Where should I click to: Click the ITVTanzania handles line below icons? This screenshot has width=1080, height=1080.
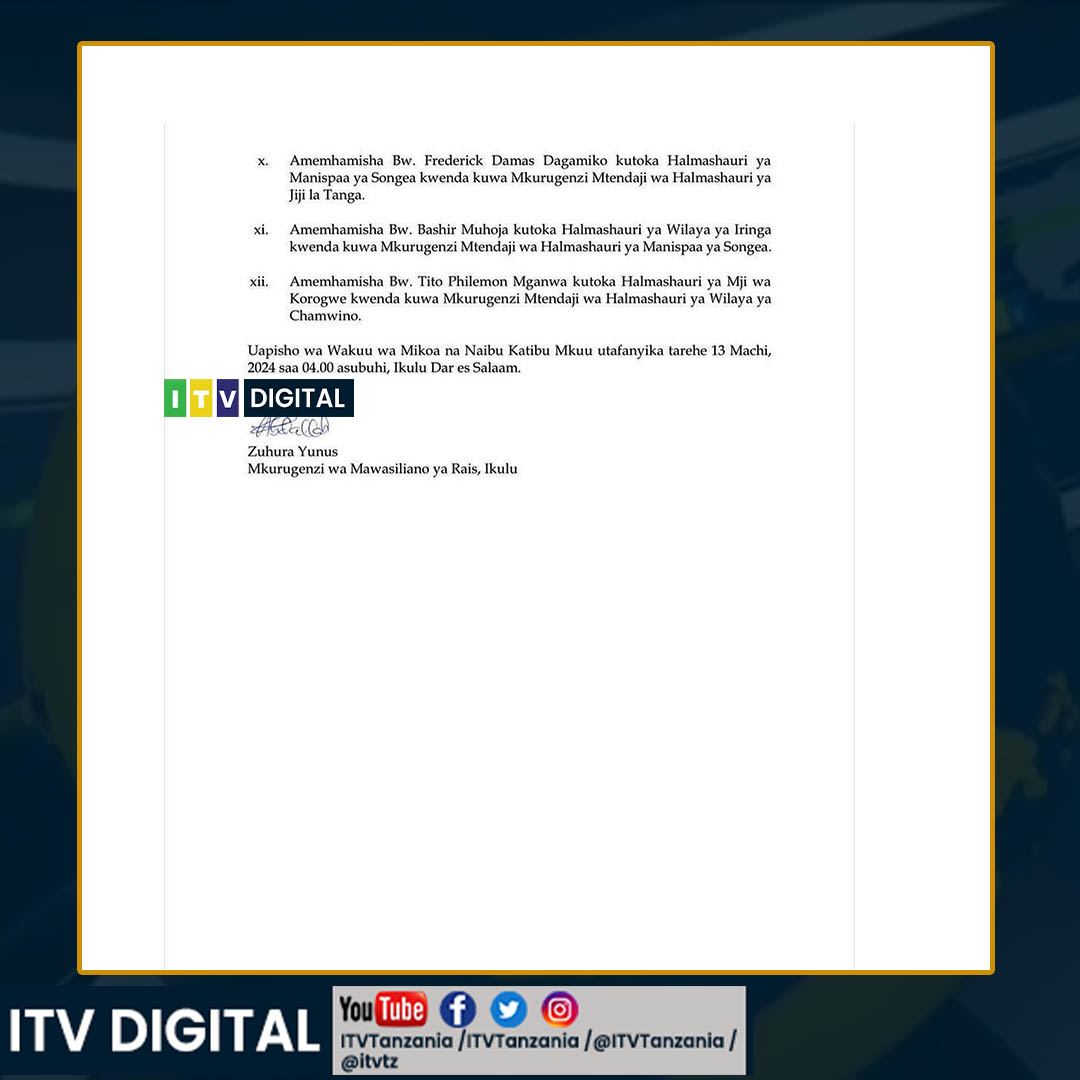(538, 1041)
